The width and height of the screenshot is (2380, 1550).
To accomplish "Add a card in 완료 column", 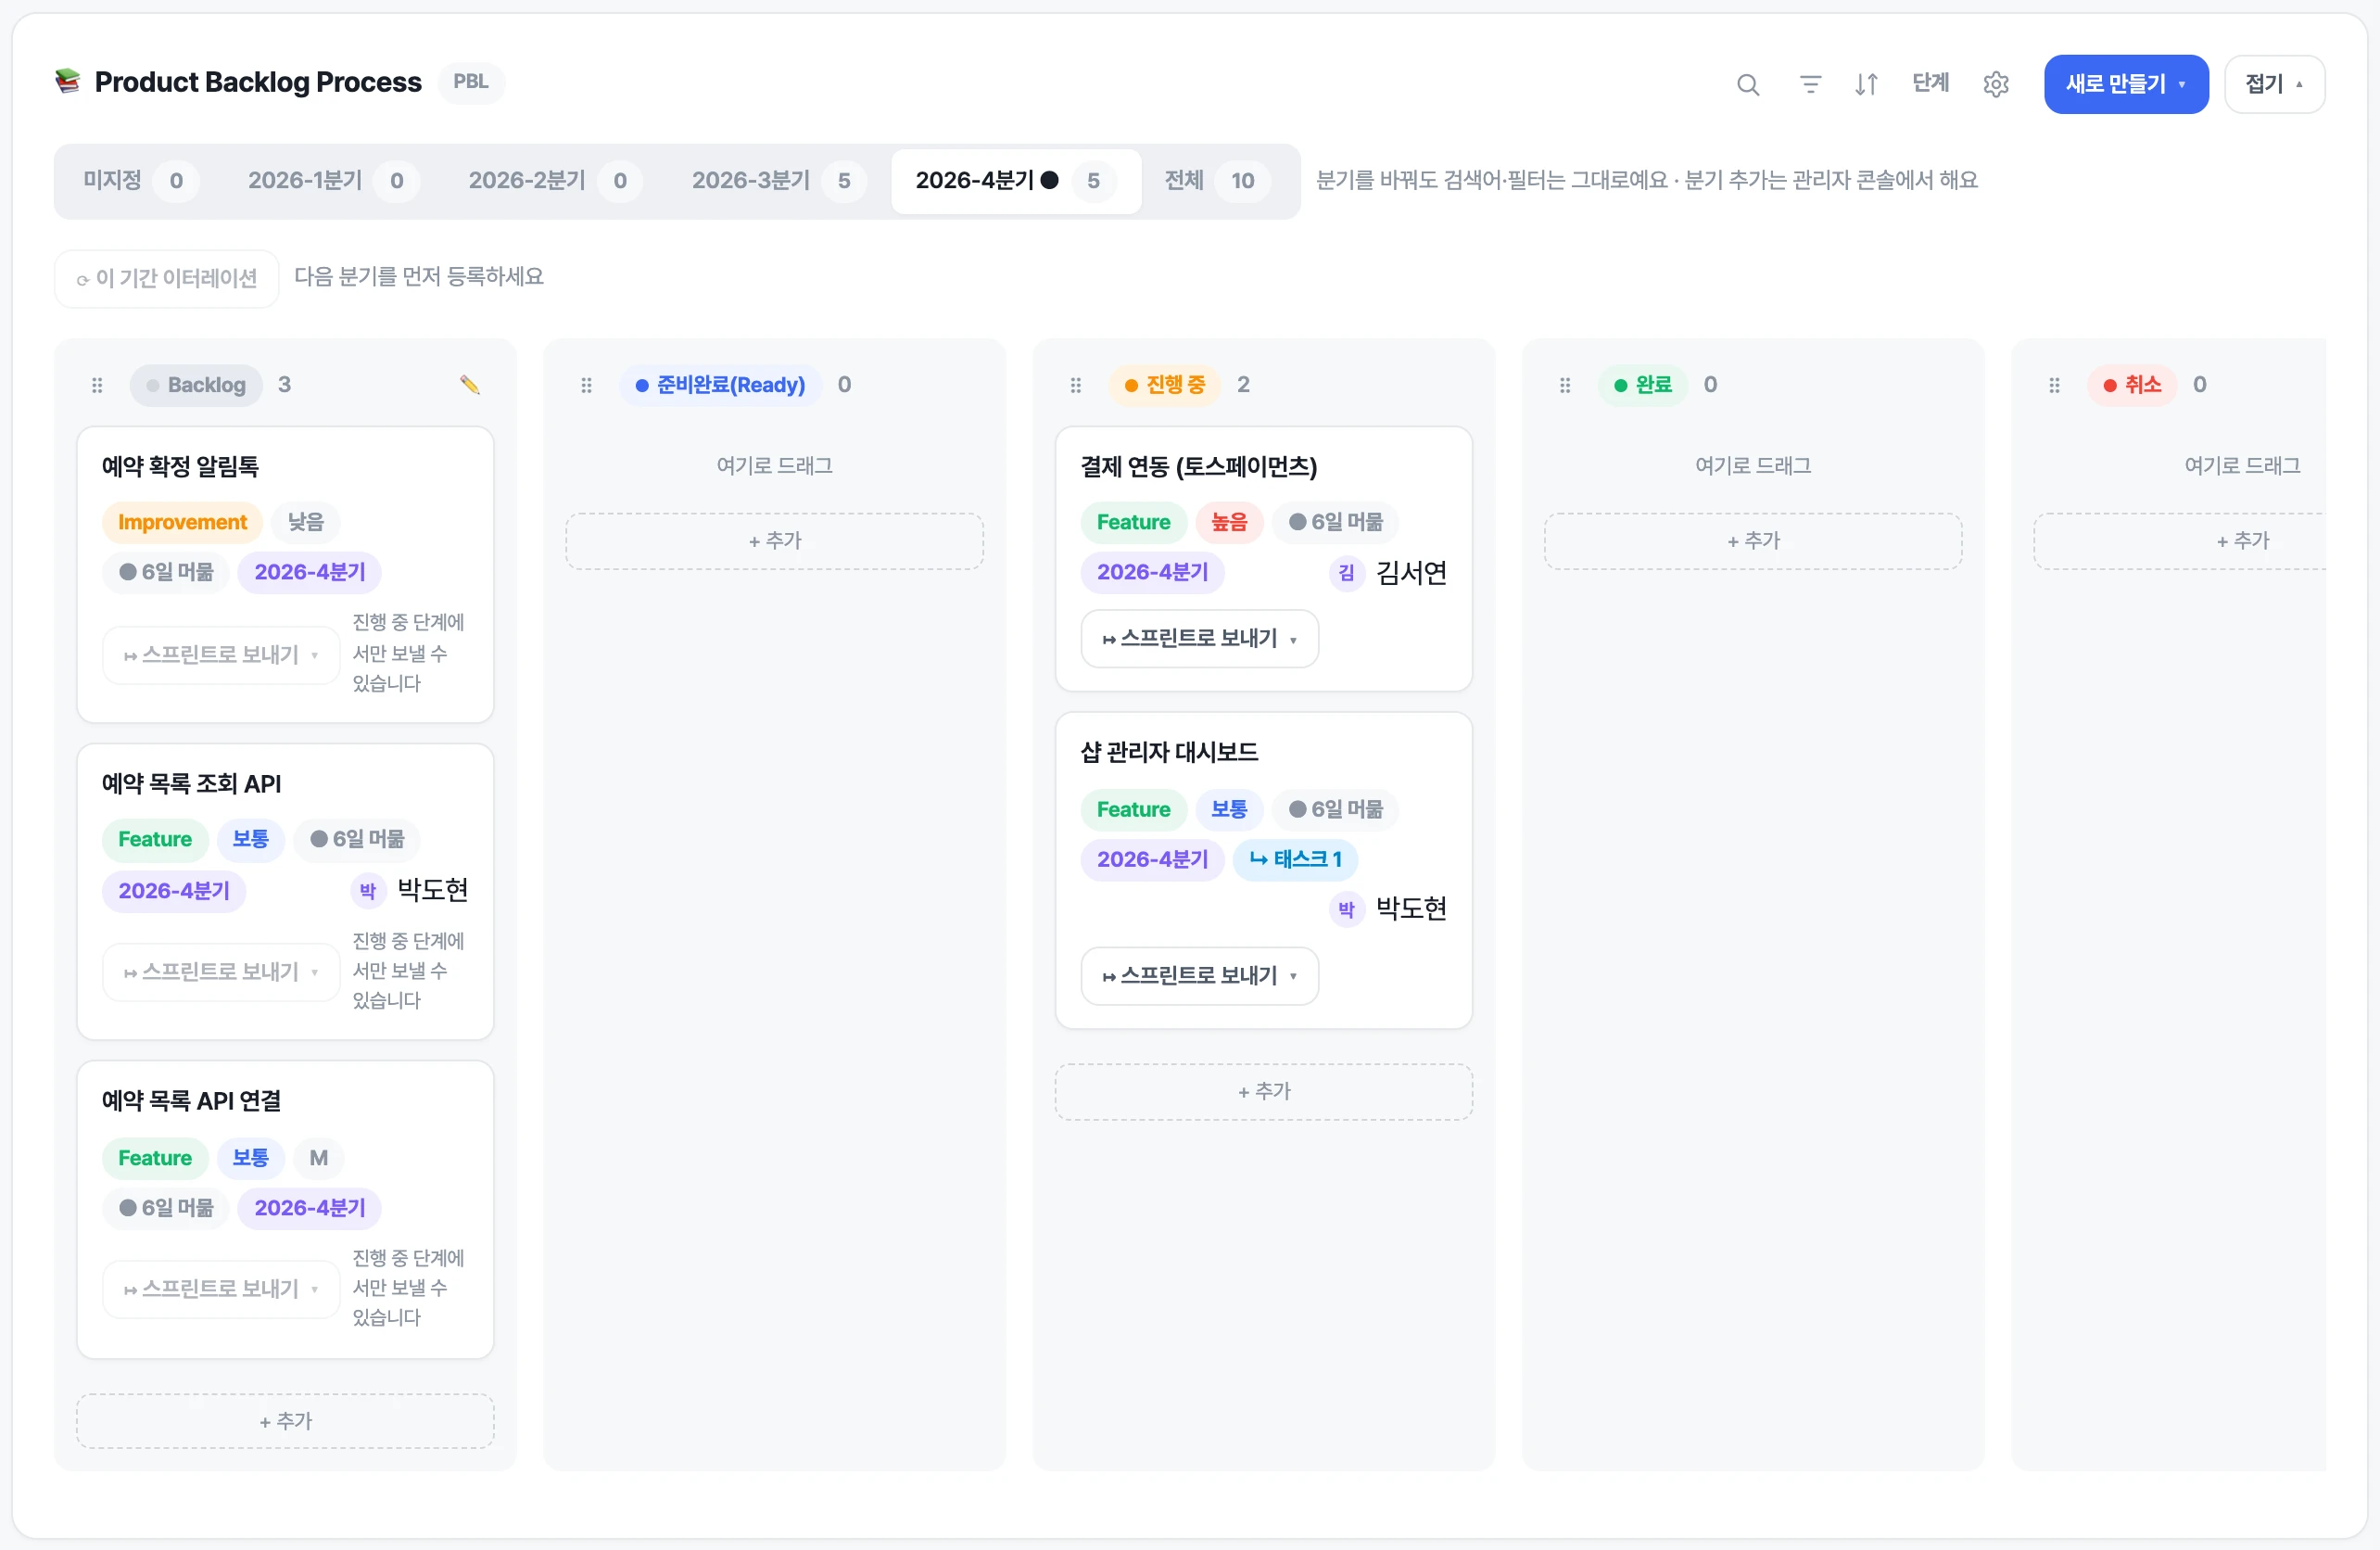I will point(1753,541).
